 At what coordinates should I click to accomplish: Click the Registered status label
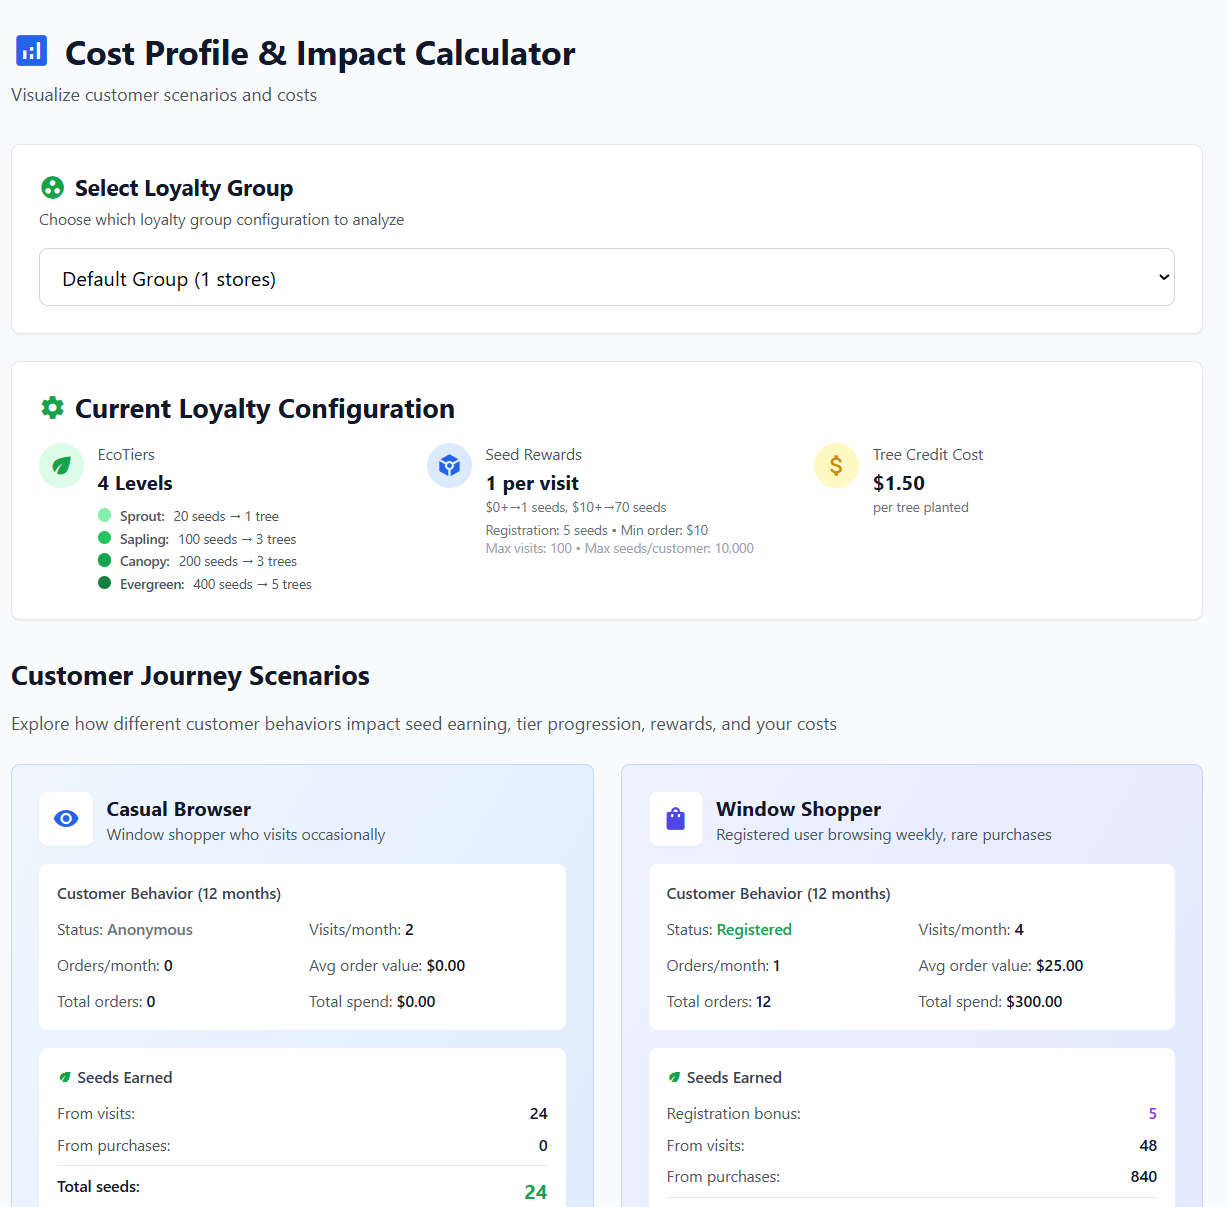(754, 929)
